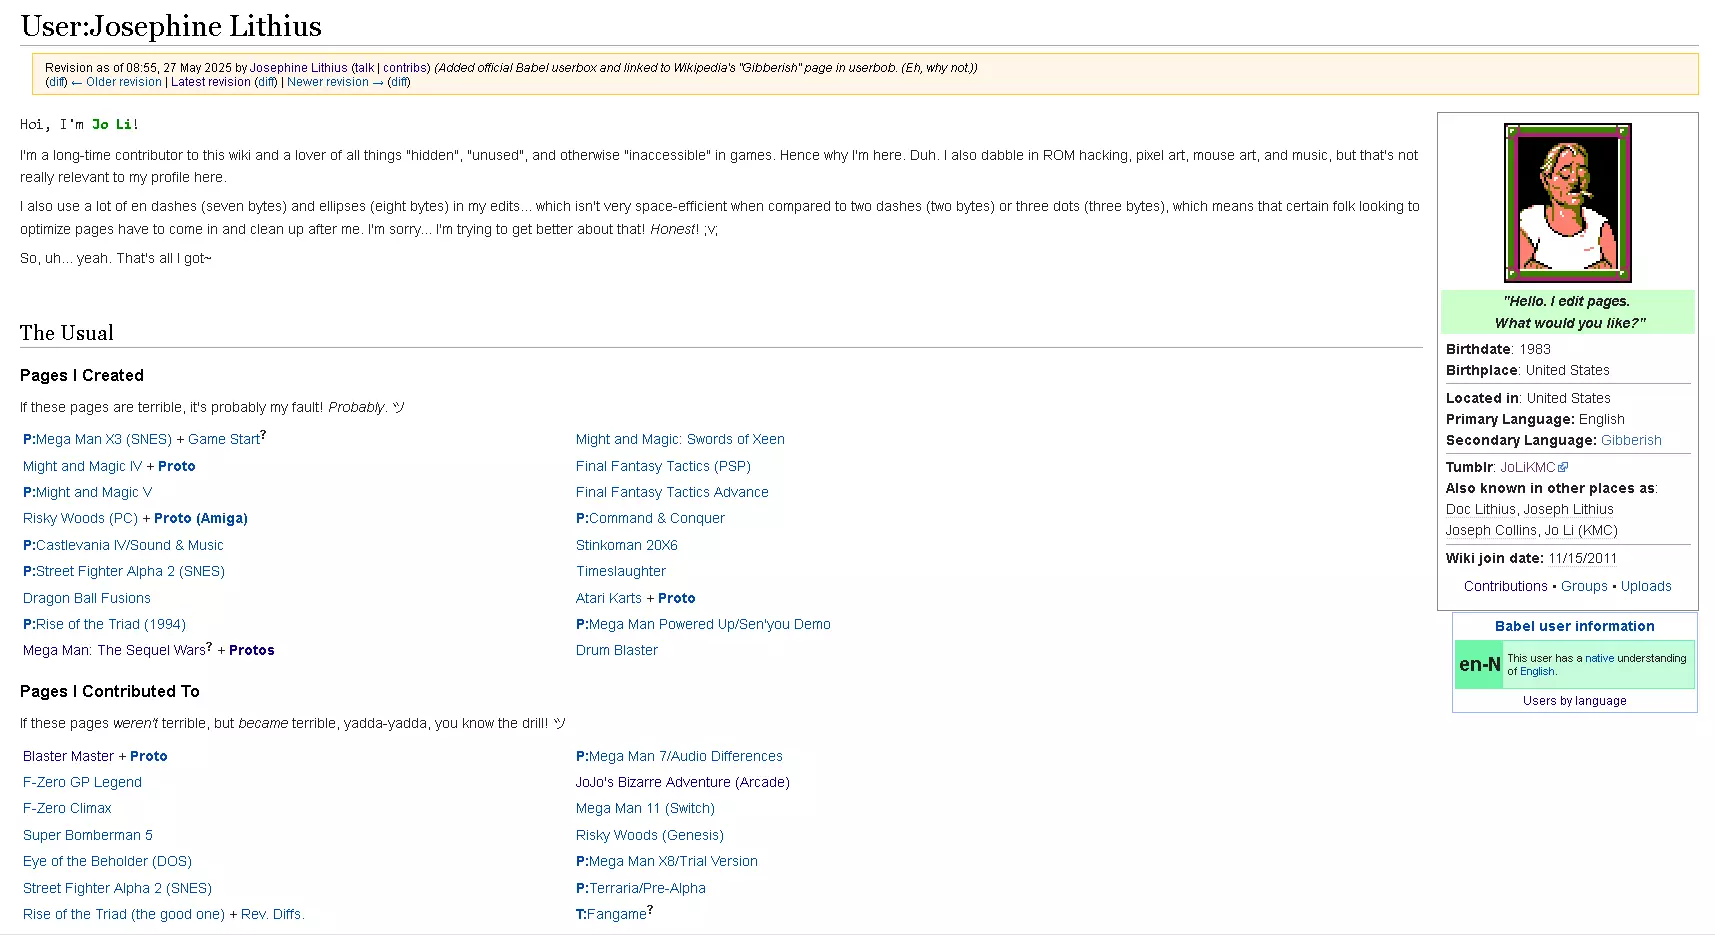Click the en-N Babel language box
This screenshot has width=1715, height=935.
(x=1479, y=665)
